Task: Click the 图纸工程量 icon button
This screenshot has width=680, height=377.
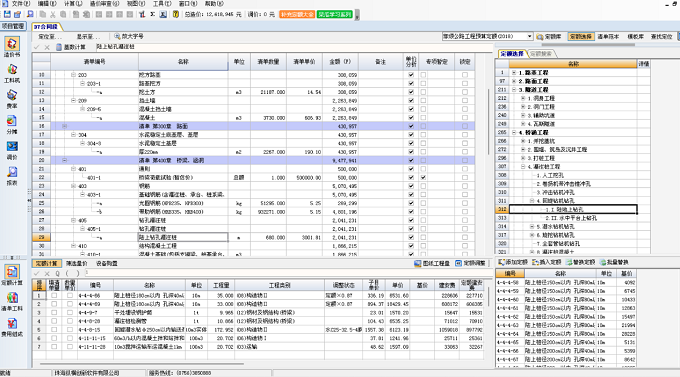Action: click(432, 263)
